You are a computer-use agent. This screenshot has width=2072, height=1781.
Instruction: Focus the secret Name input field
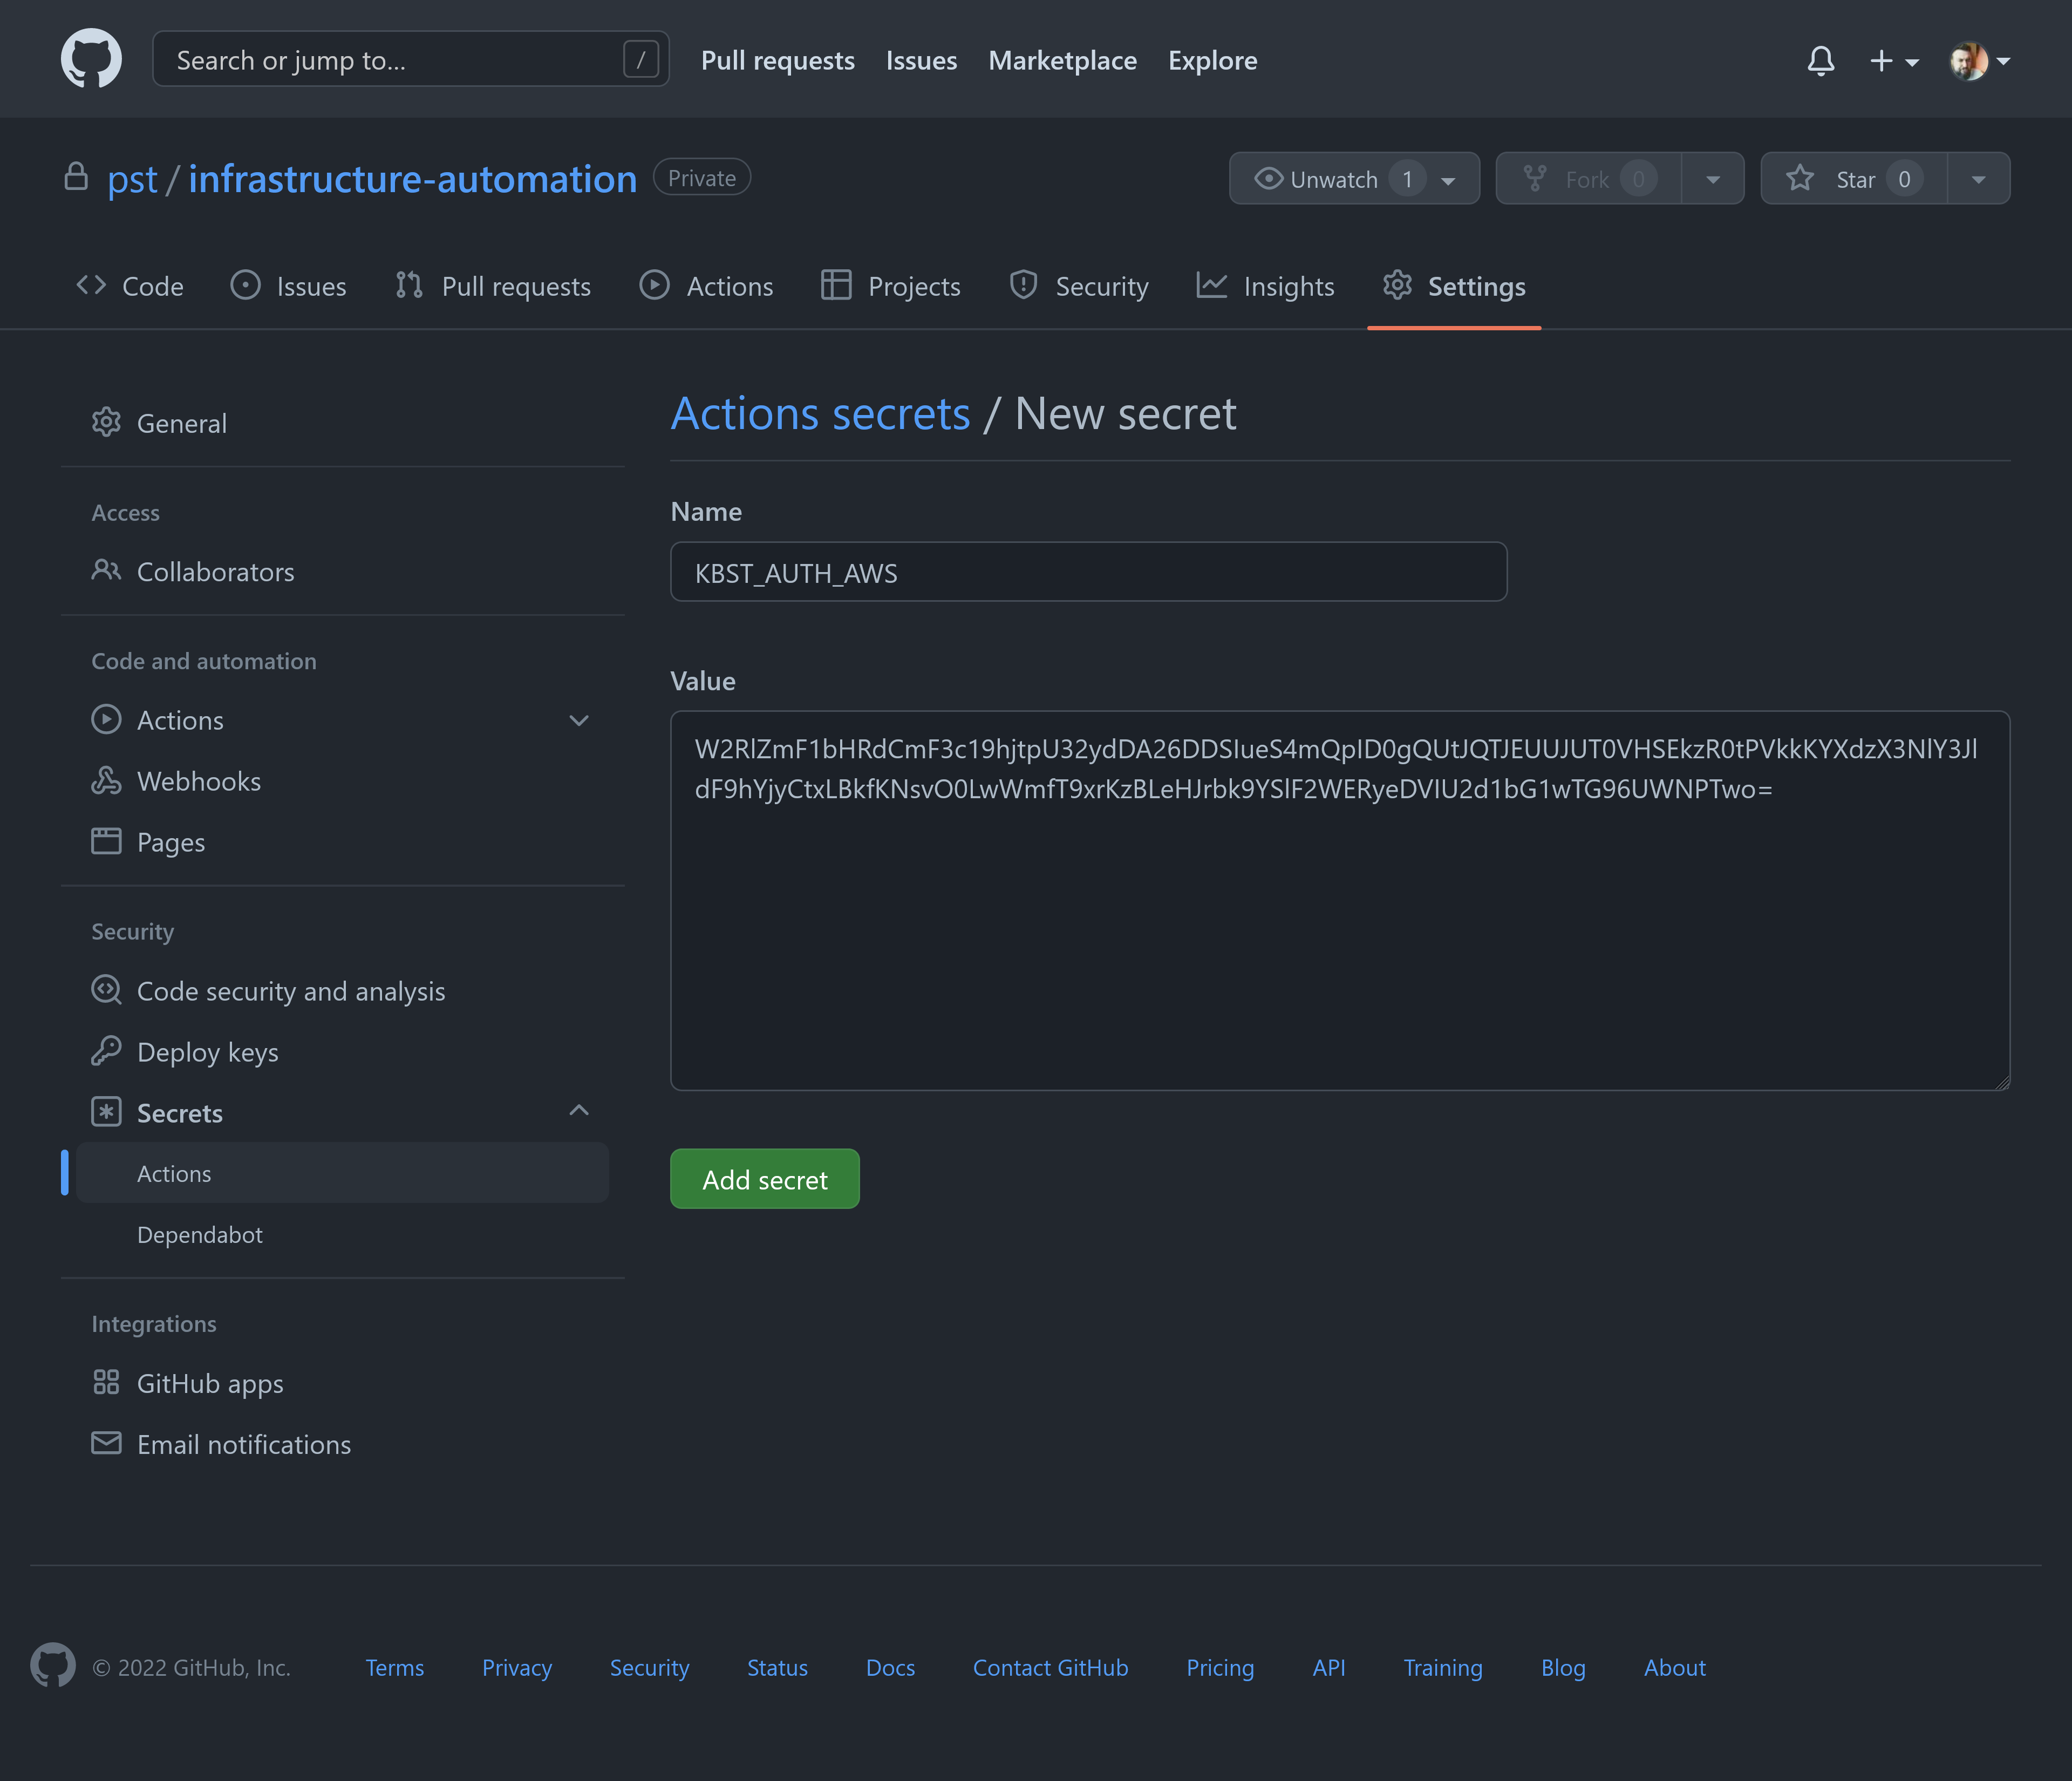pyautogui.click(x=1088, y=572)
